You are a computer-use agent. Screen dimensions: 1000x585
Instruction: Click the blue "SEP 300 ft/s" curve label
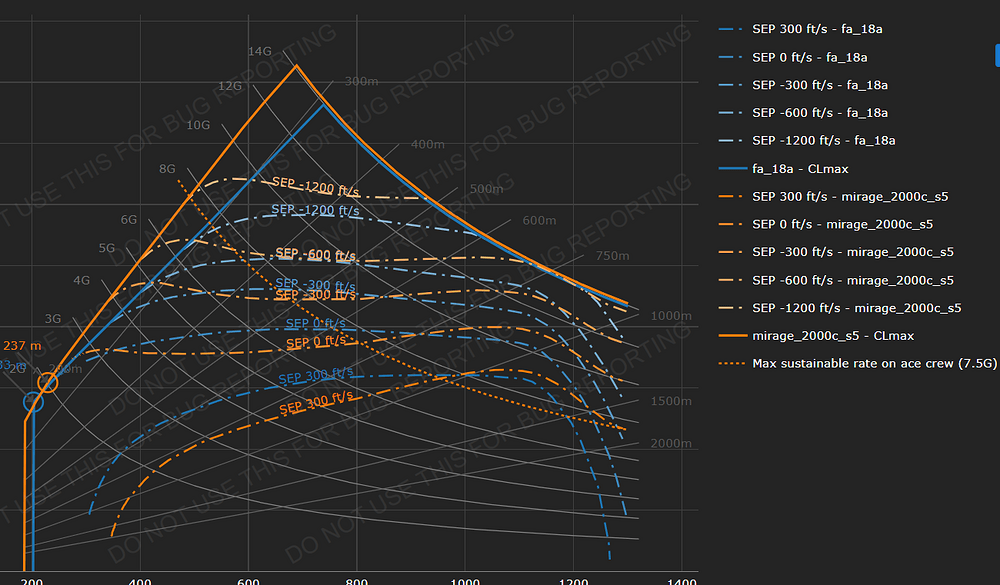point(316,376)
